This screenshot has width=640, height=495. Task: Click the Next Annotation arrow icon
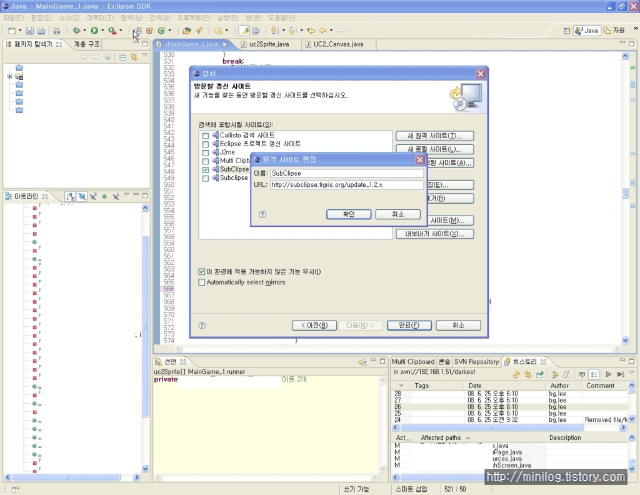[275, 31]
